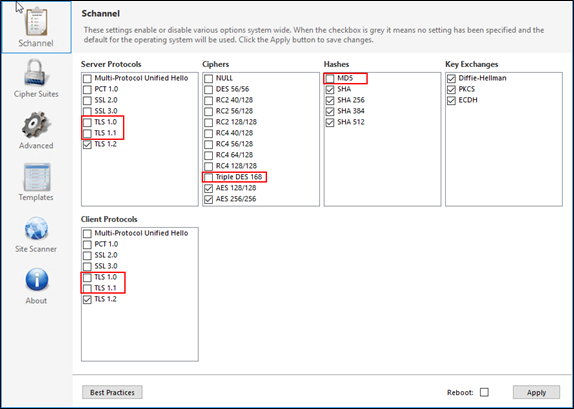This screenshot has width=574, height=409.
Task: Uncheck SHA 384 hash
Action: coord(330,111)
